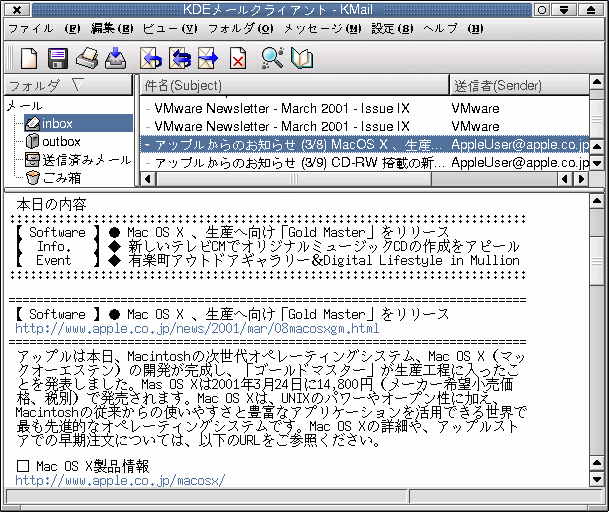Viewport: 609px width, 512px height.
Task: Select the アップルからのお知らせ (3/9) CD-RW message
Action: point(364,162)
